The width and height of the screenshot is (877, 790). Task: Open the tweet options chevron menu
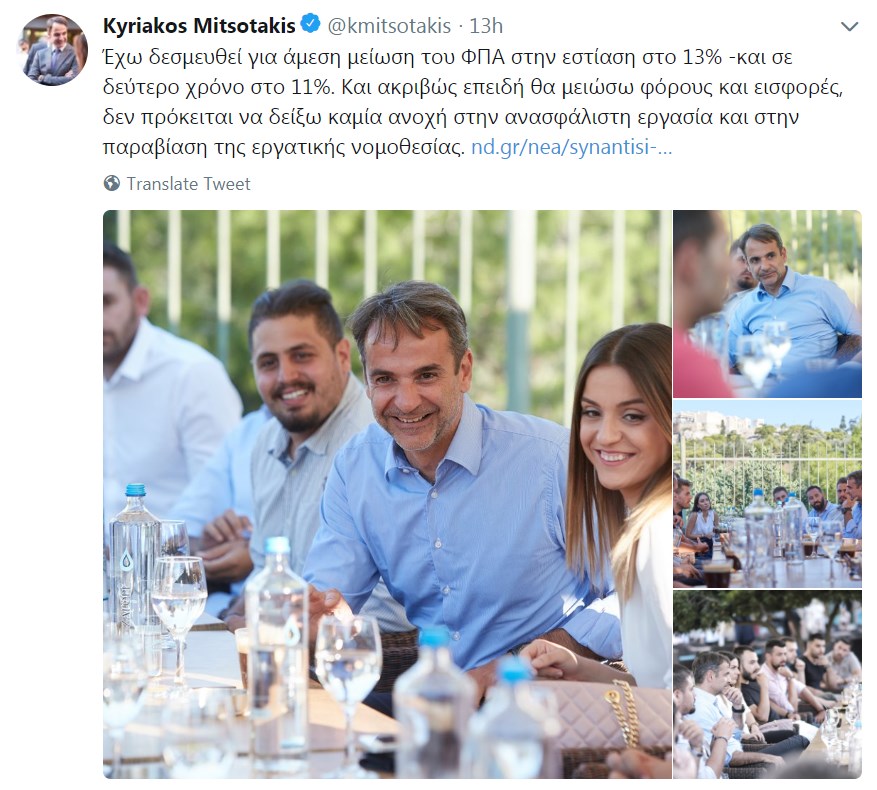pyautogui.click(x=849, y=26)
